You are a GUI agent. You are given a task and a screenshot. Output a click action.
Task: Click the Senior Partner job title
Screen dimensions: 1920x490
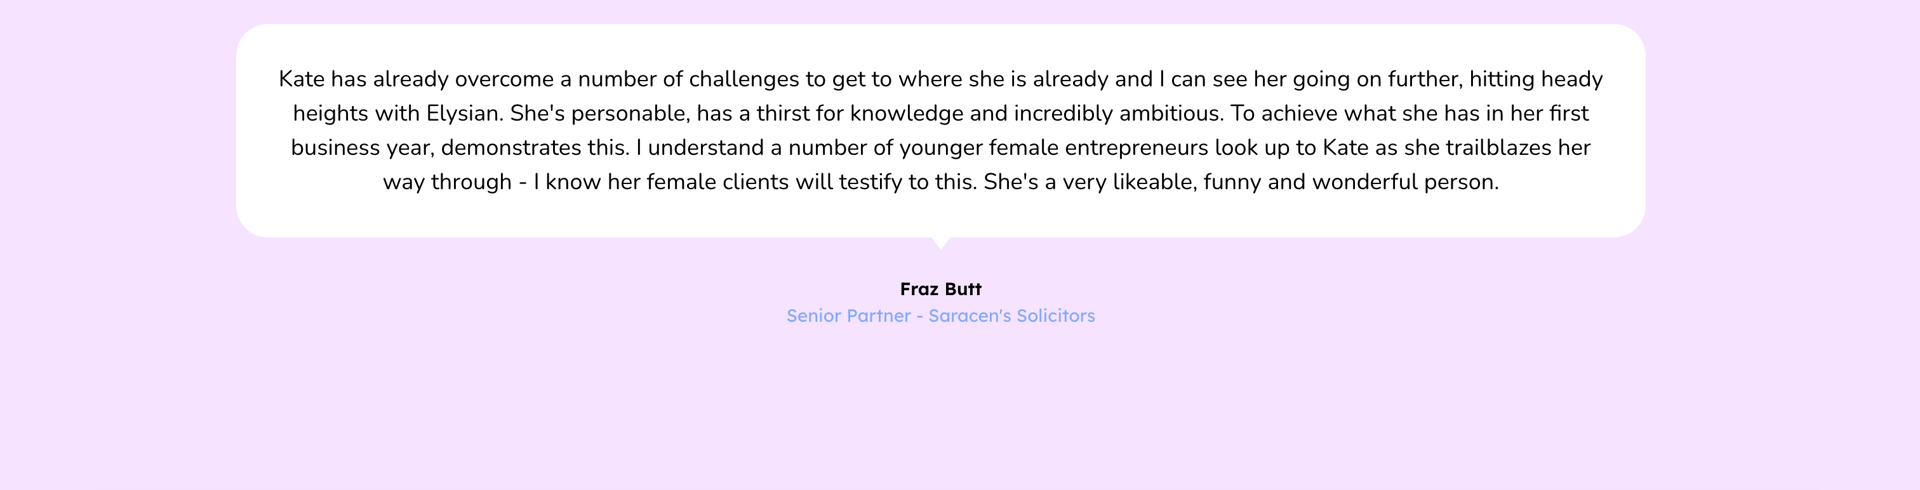click(x=848, y=316)
